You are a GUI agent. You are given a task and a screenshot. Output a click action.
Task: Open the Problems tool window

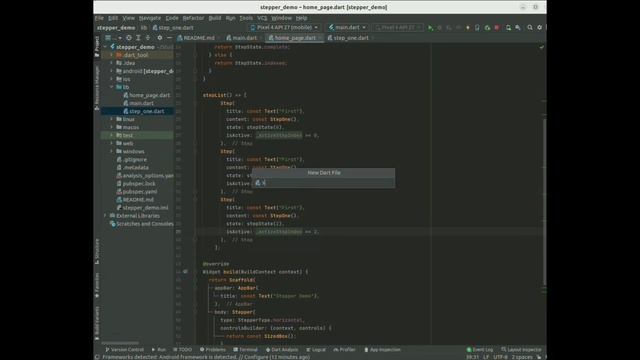[x=213, y=350]
